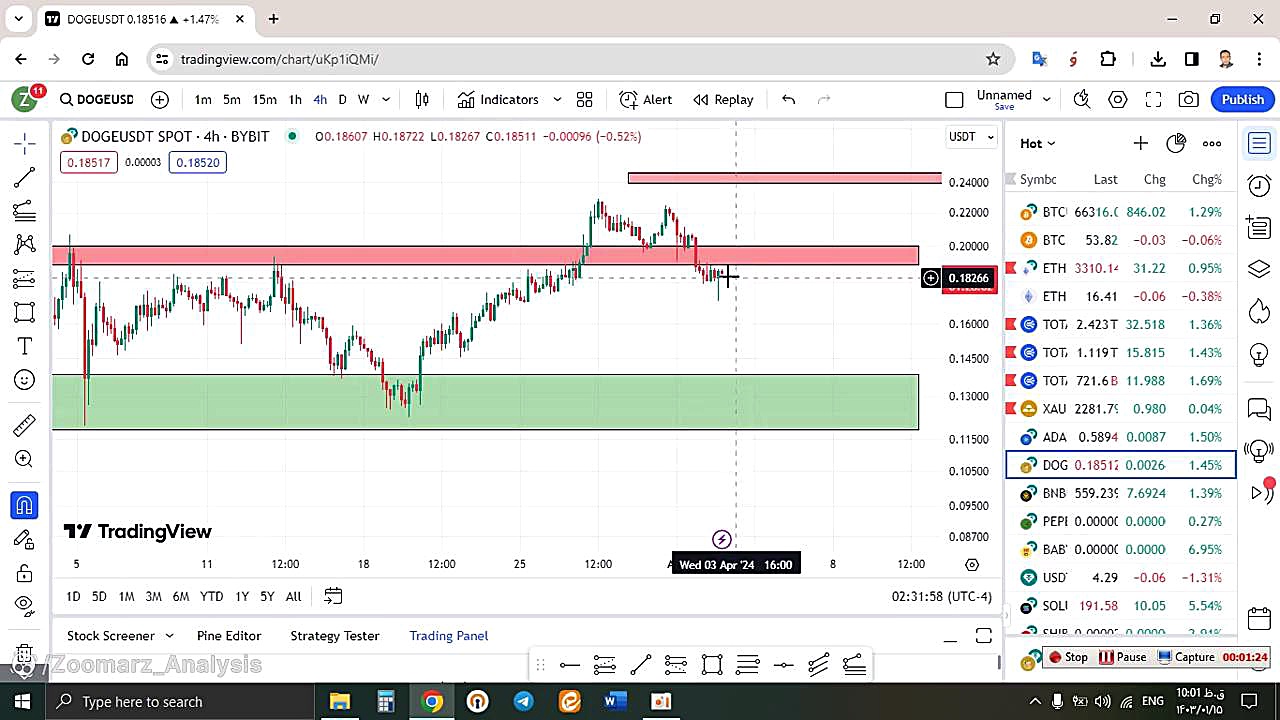Screen dimensions: 1280x720
Task: Open the patterns drawing tool
Action: (x=25, y=245)
